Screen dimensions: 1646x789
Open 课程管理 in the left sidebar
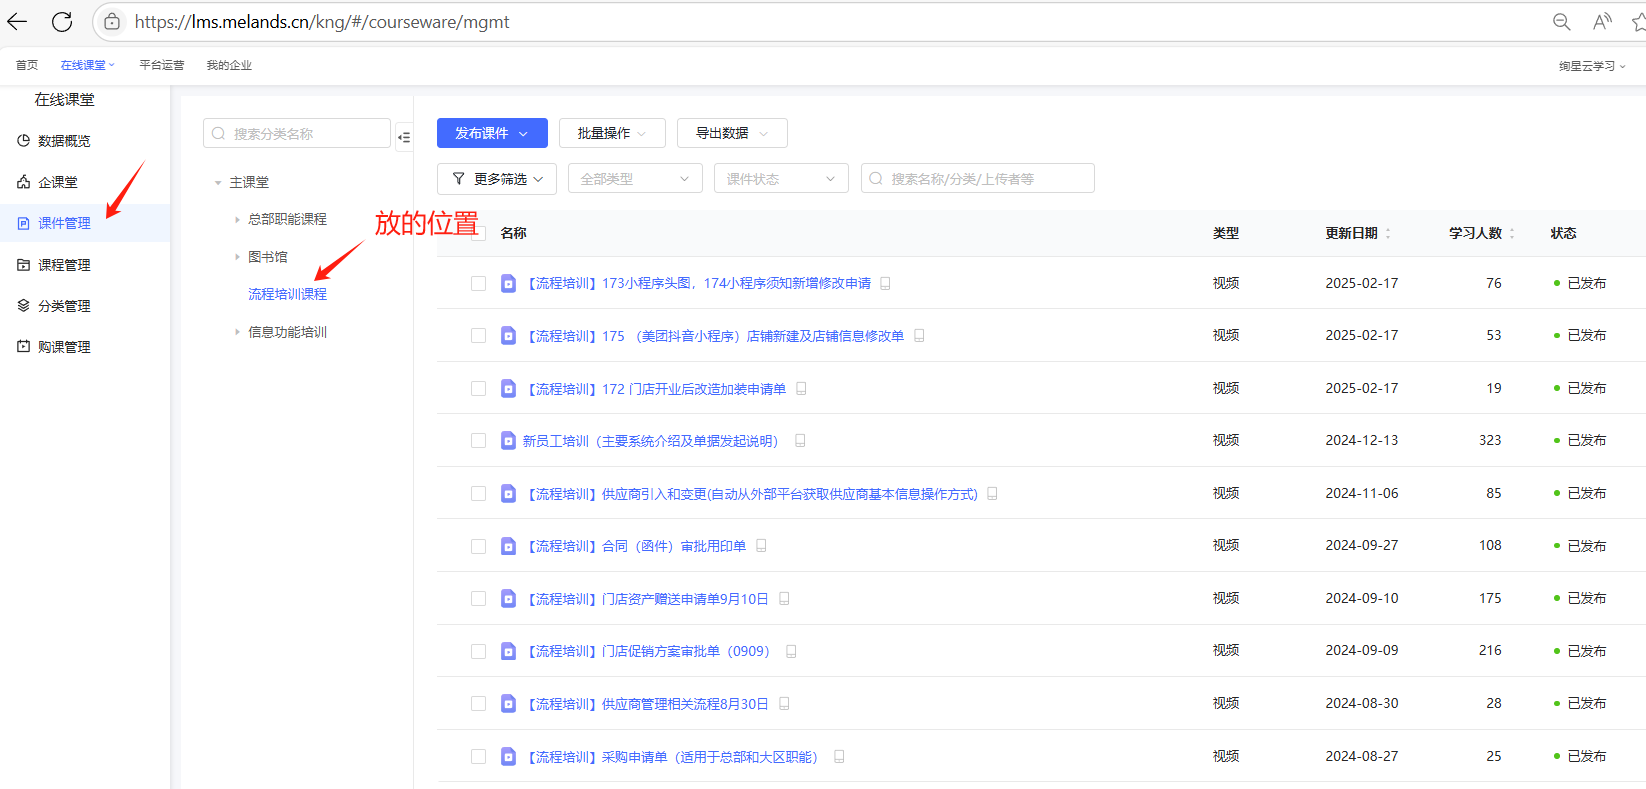64,265
